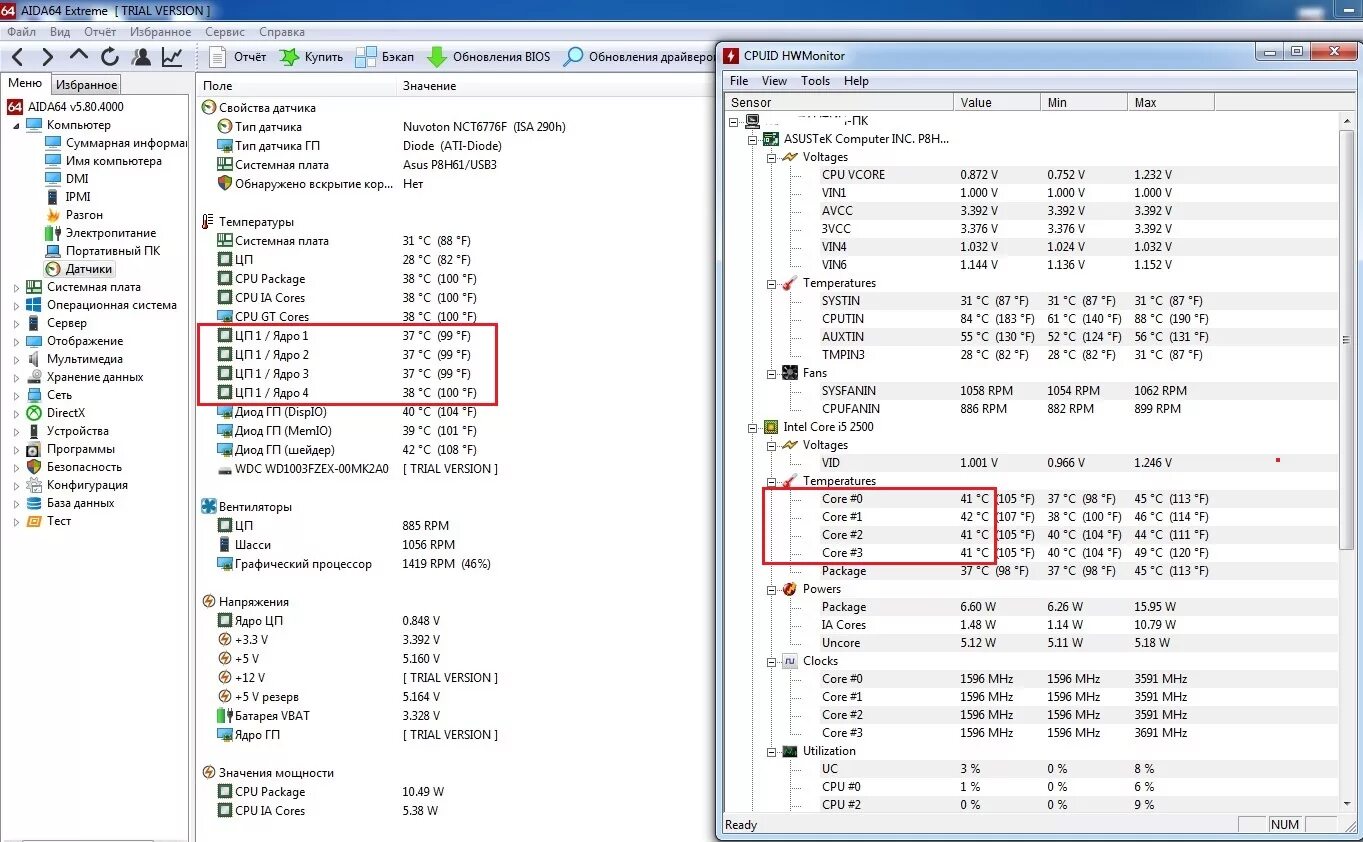
Task: Collapse the Intel Core i5 2500 node
Action: click(753, 427)
